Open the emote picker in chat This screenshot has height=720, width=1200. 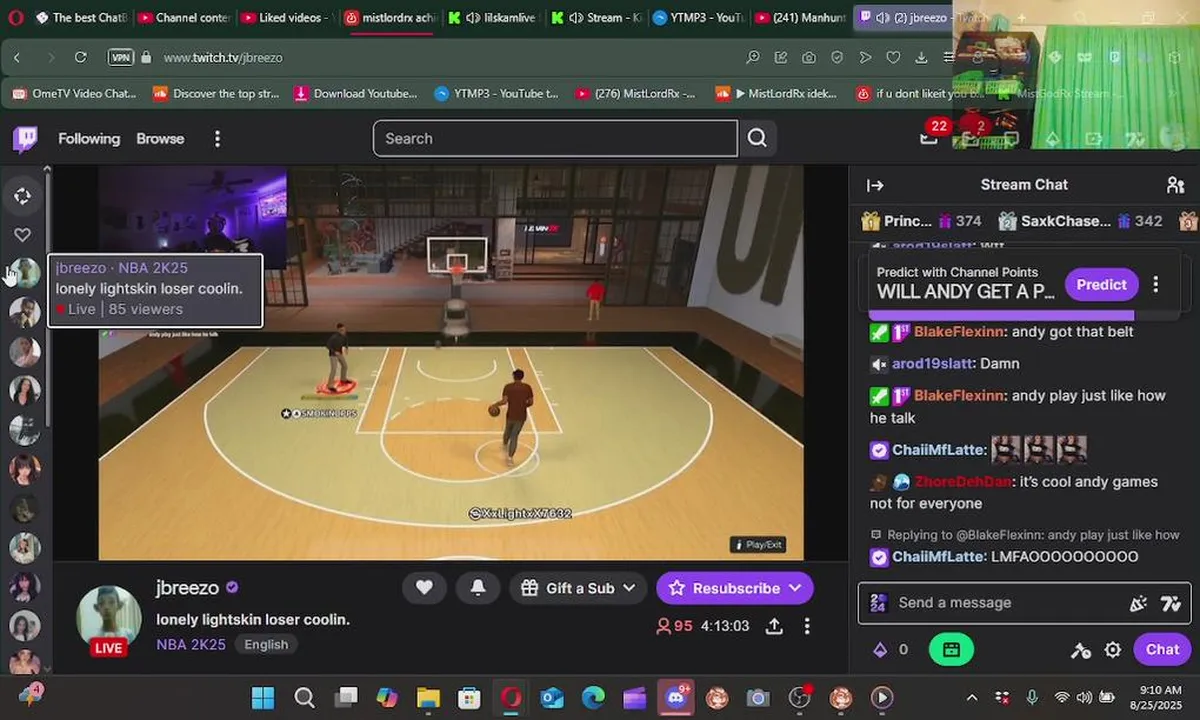tap(1138, 603)
